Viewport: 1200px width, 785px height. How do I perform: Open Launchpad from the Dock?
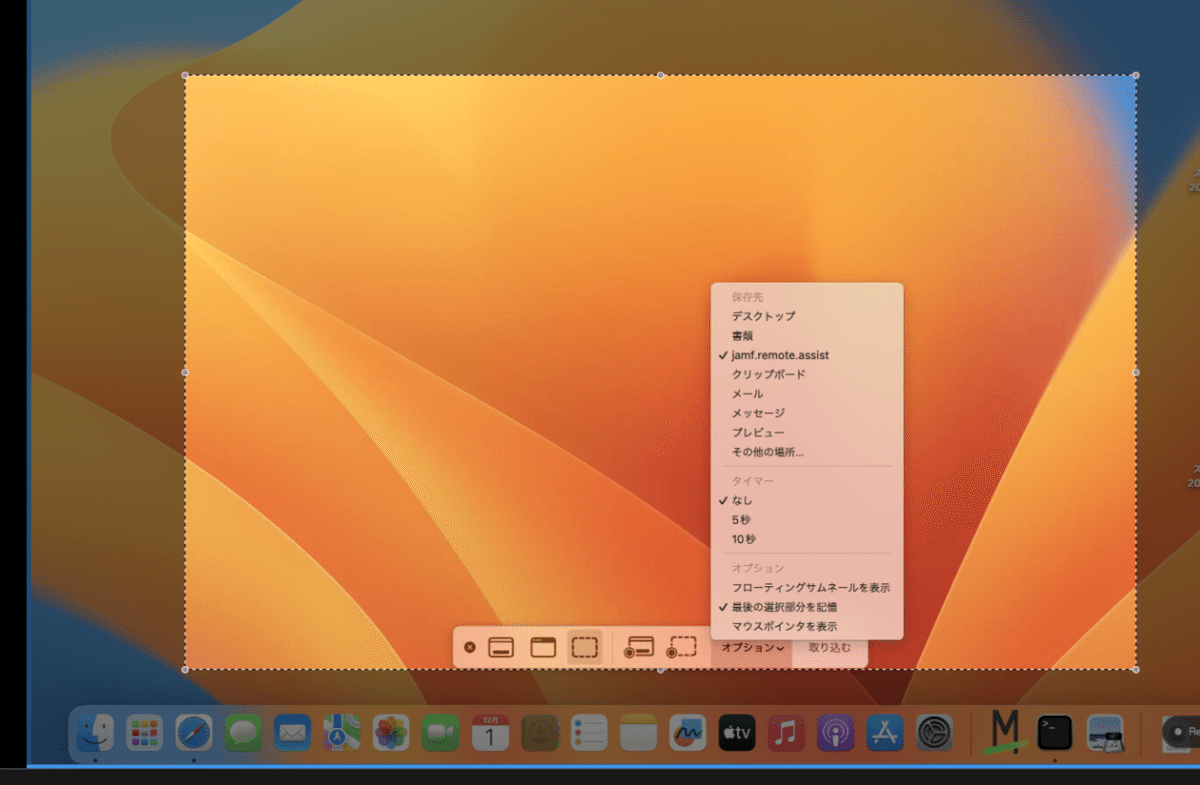click(145, 733)
